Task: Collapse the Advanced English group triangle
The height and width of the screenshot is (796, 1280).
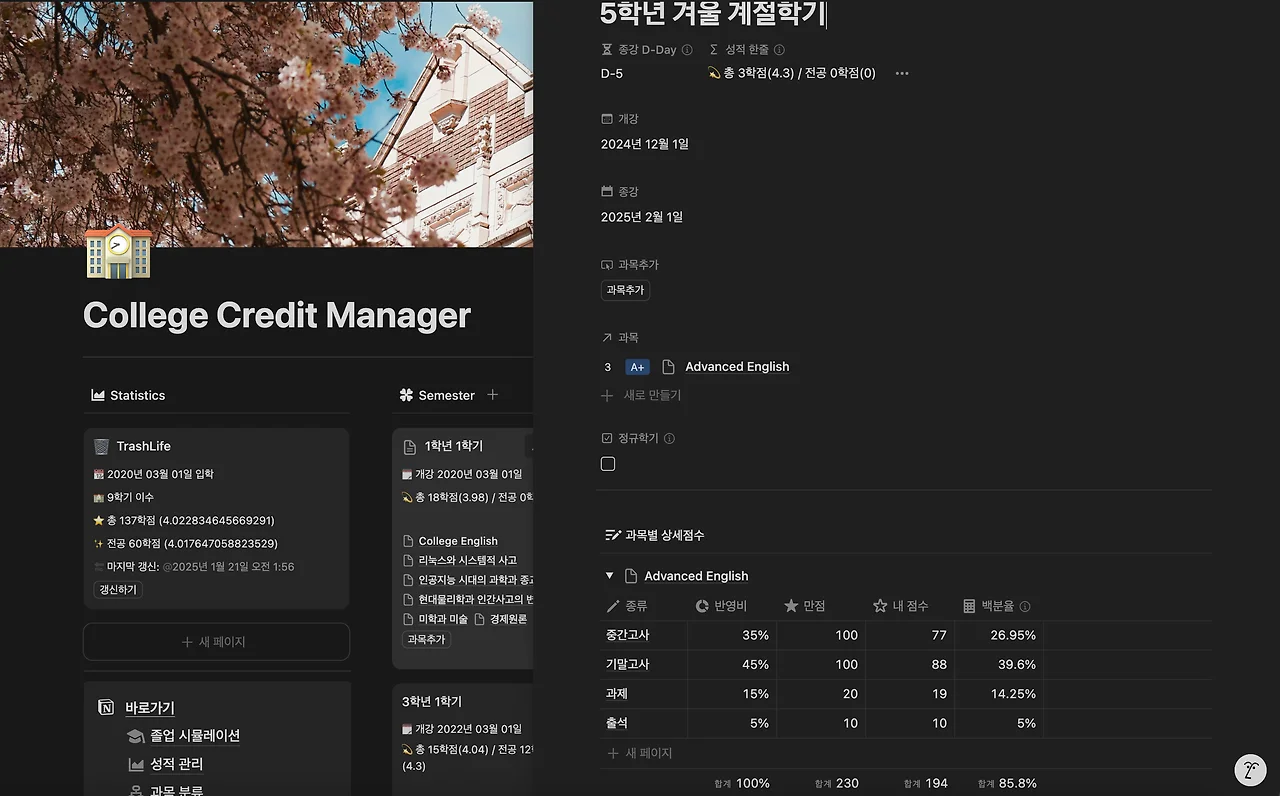Action: click(x=610, y=576)
